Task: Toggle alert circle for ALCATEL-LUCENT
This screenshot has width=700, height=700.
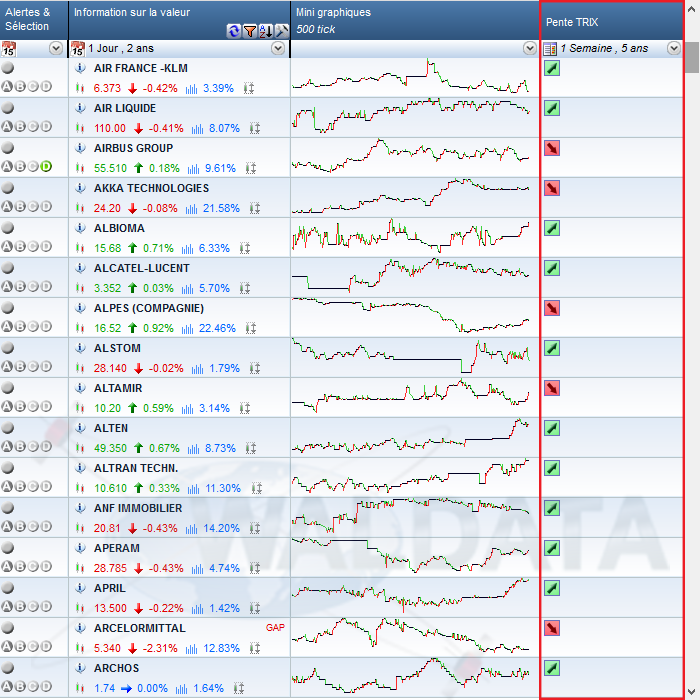Action: click(x=8, y=268)
